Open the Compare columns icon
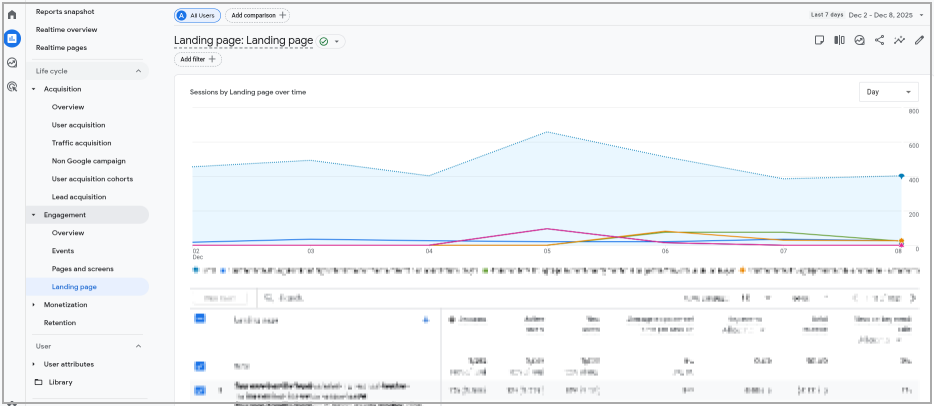The width and height of the screenshot is (934, 406). click(x=839, y=41)
